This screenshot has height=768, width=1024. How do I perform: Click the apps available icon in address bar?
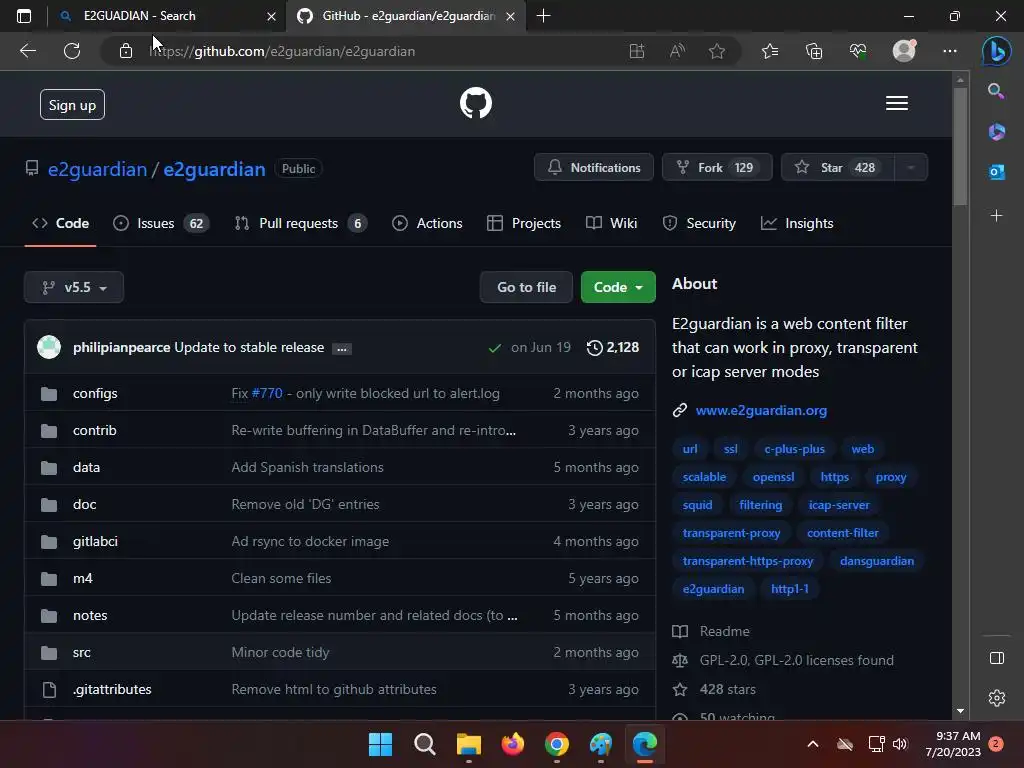click(637, 51)
